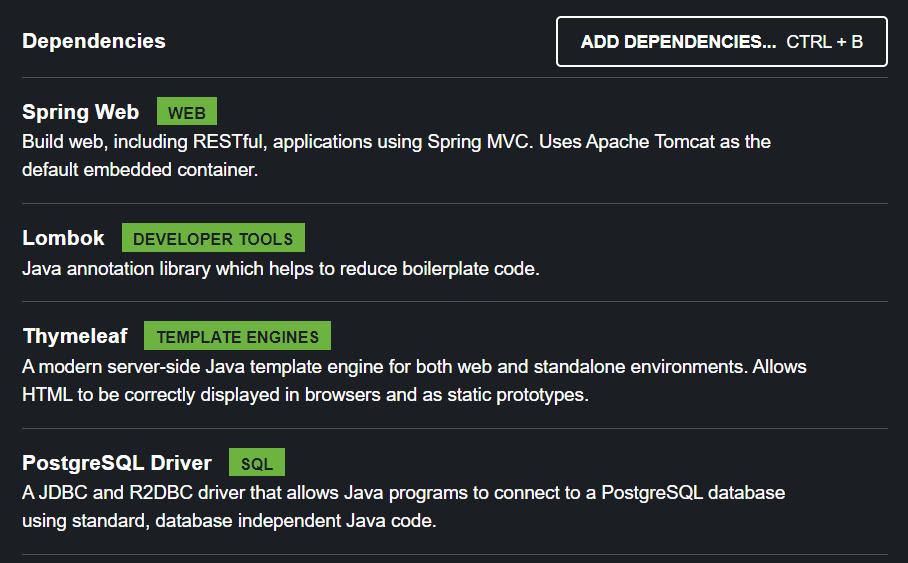Click the TEMPLATE ENGINES category tag
Image resolution: width=908 pixels, height=563 pixels.
(237, 337)
